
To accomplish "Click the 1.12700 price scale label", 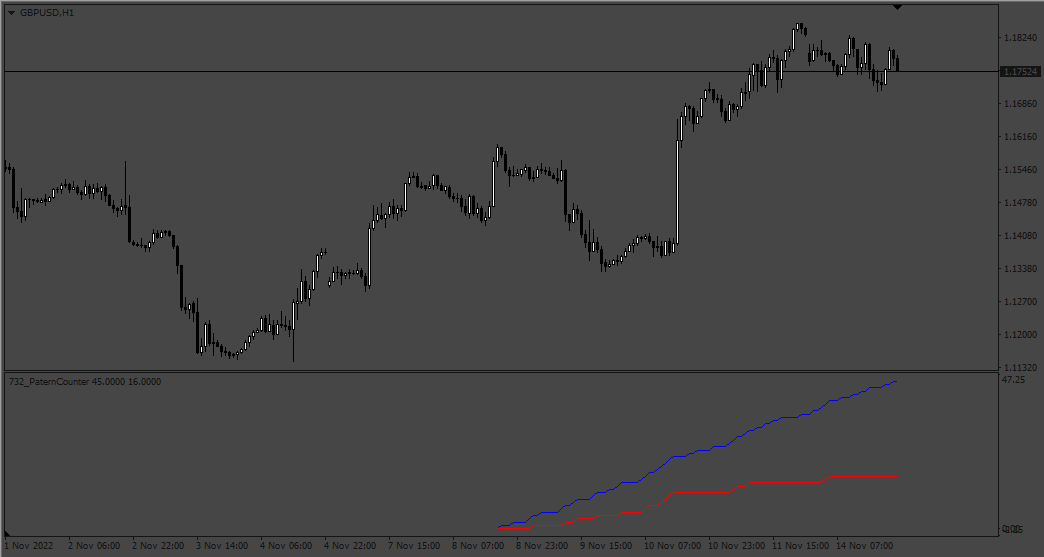I will pos(1019,301).
